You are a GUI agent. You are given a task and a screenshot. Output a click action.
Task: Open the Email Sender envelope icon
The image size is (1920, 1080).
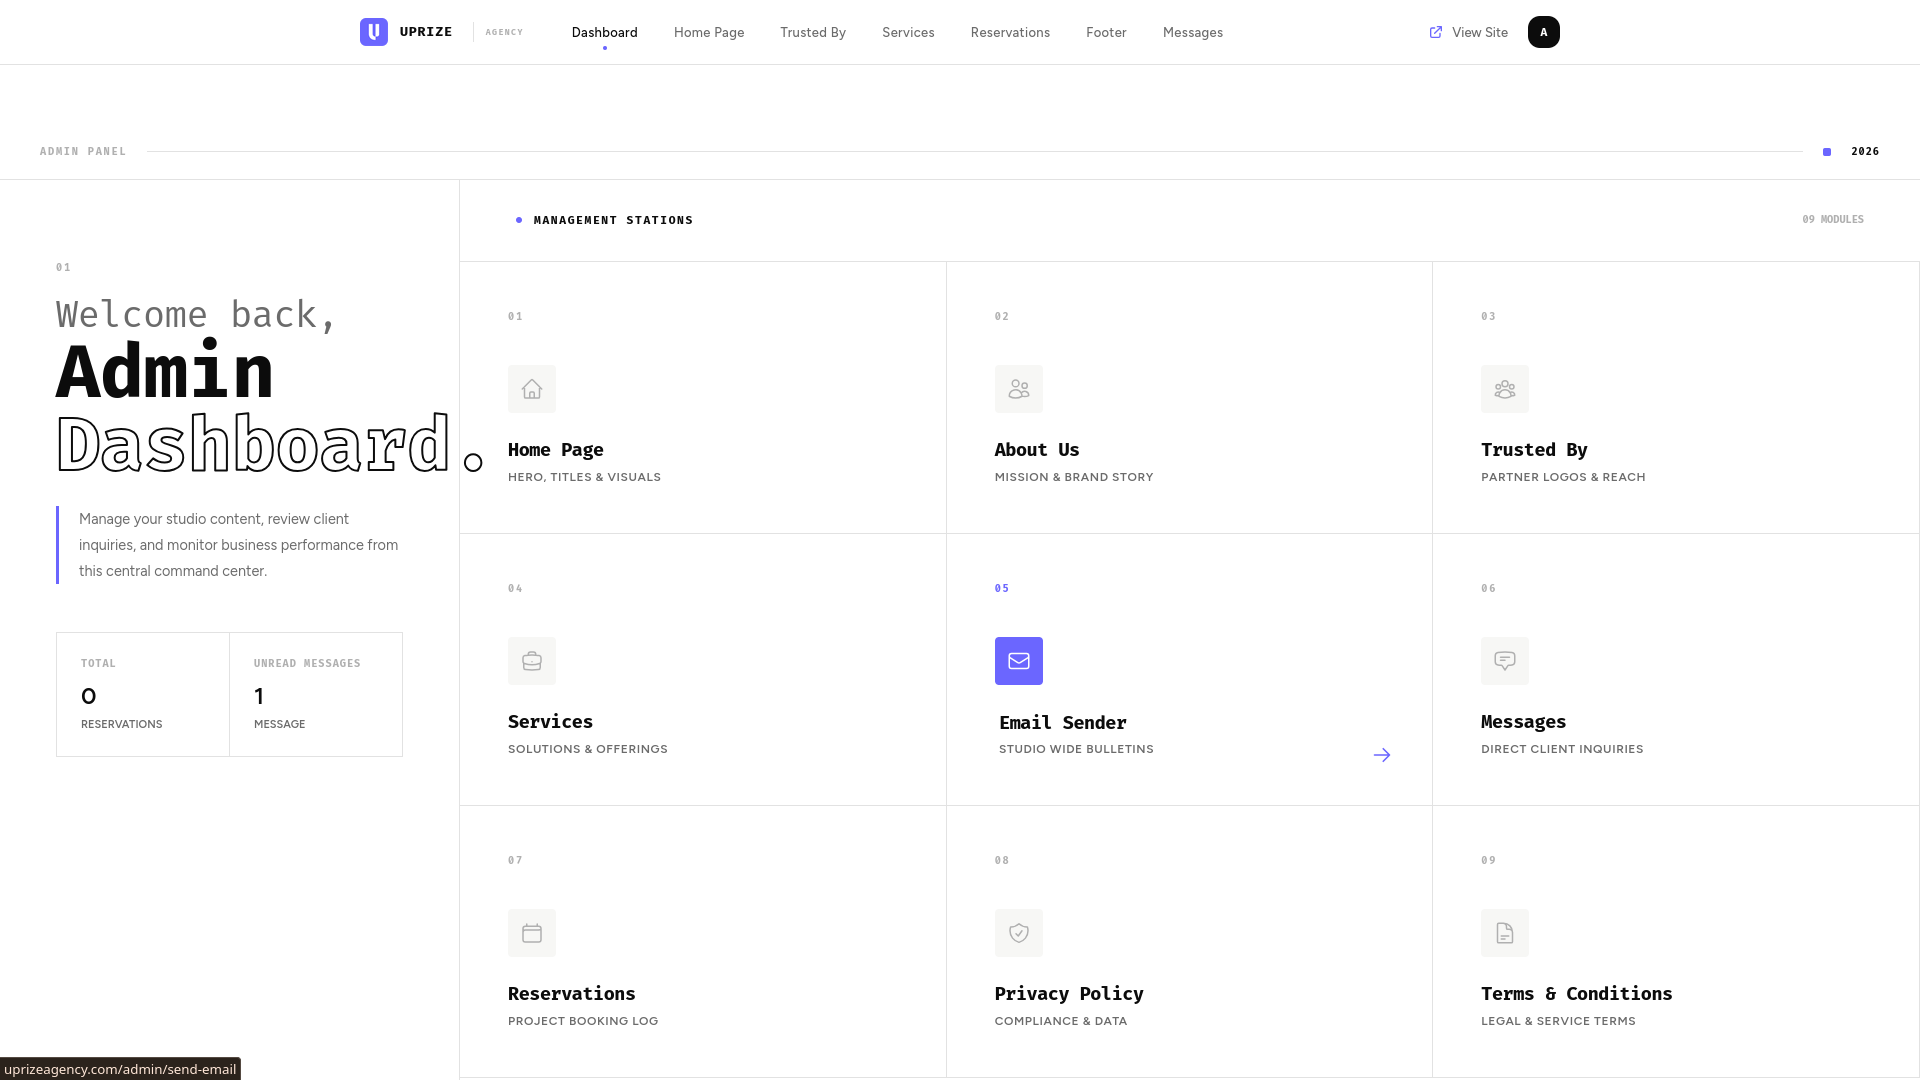(1019, 661)
